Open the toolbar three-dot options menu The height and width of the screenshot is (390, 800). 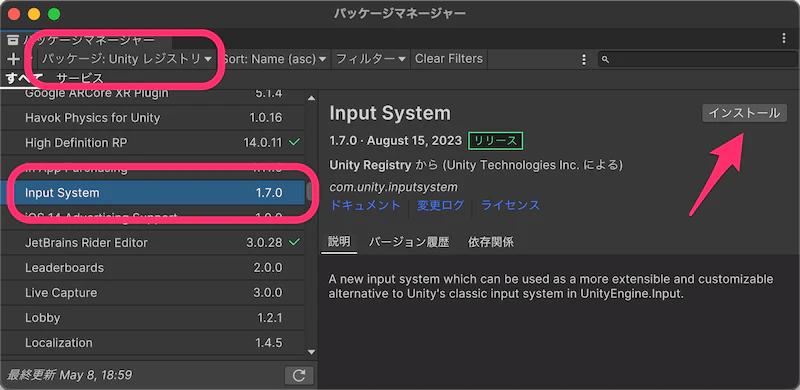point(584,59)
